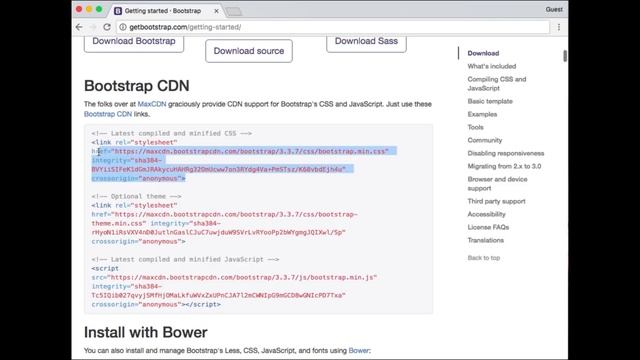The image size is (640, 360).
Task: Select Tools in the sidebar
Action: pos(476,127)
